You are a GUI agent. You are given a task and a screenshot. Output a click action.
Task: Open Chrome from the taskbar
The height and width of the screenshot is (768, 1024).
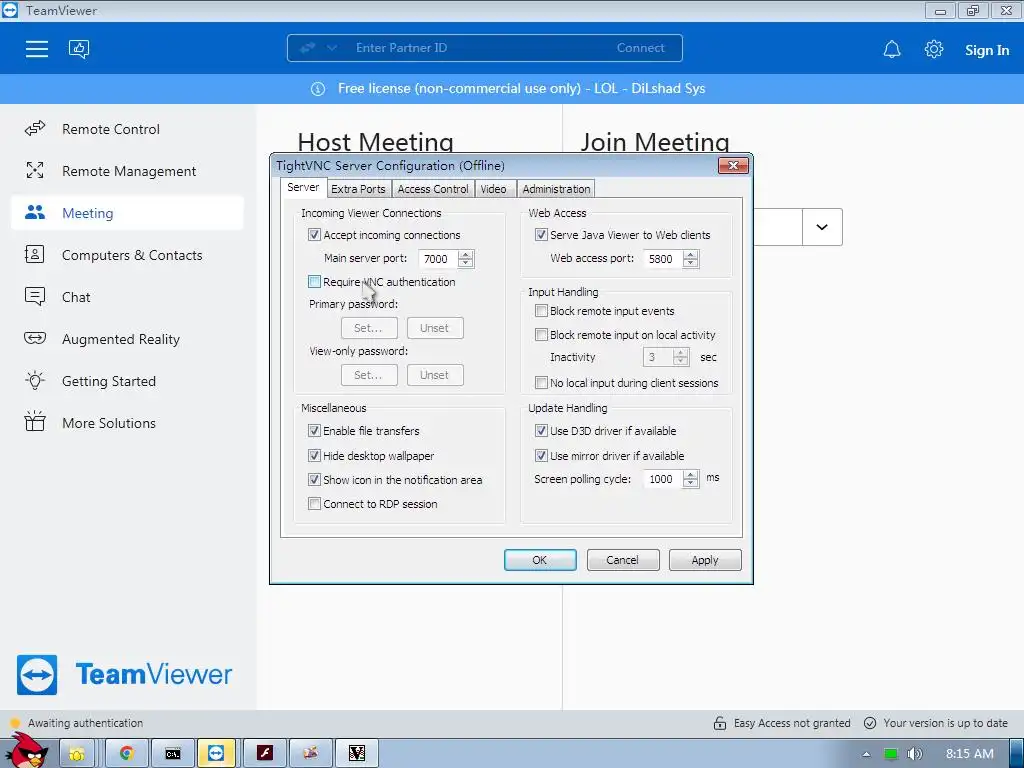pyautogui.click(x=127, y=754)
